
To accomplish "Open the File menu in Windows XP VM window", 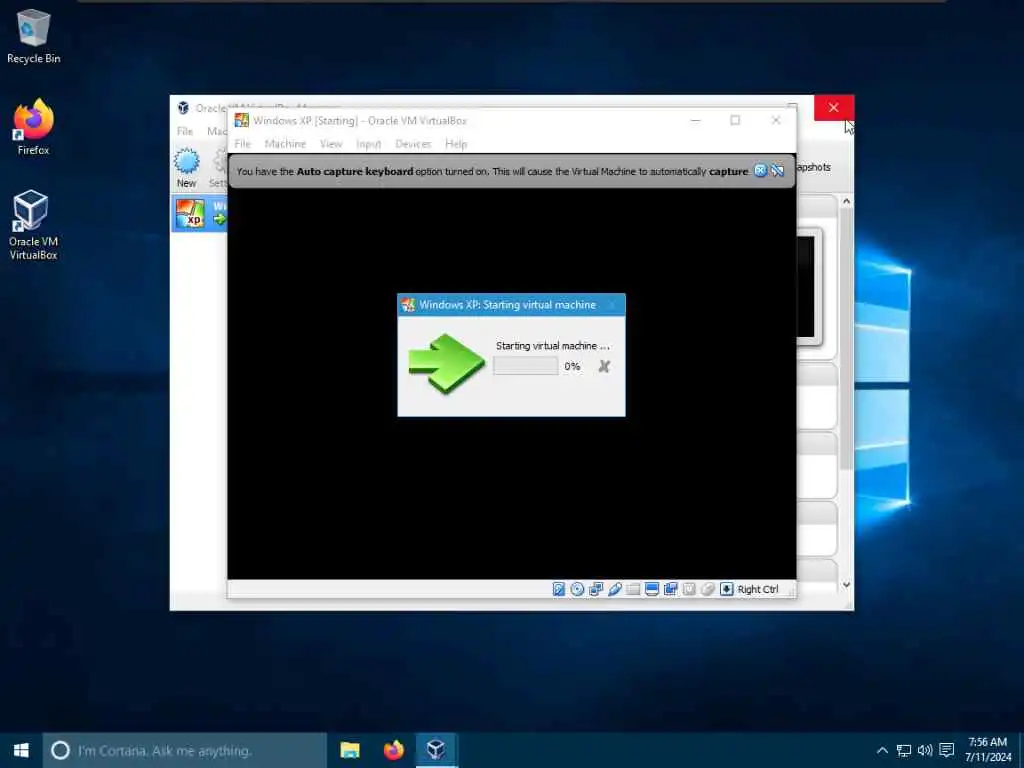I will point(242,144).
